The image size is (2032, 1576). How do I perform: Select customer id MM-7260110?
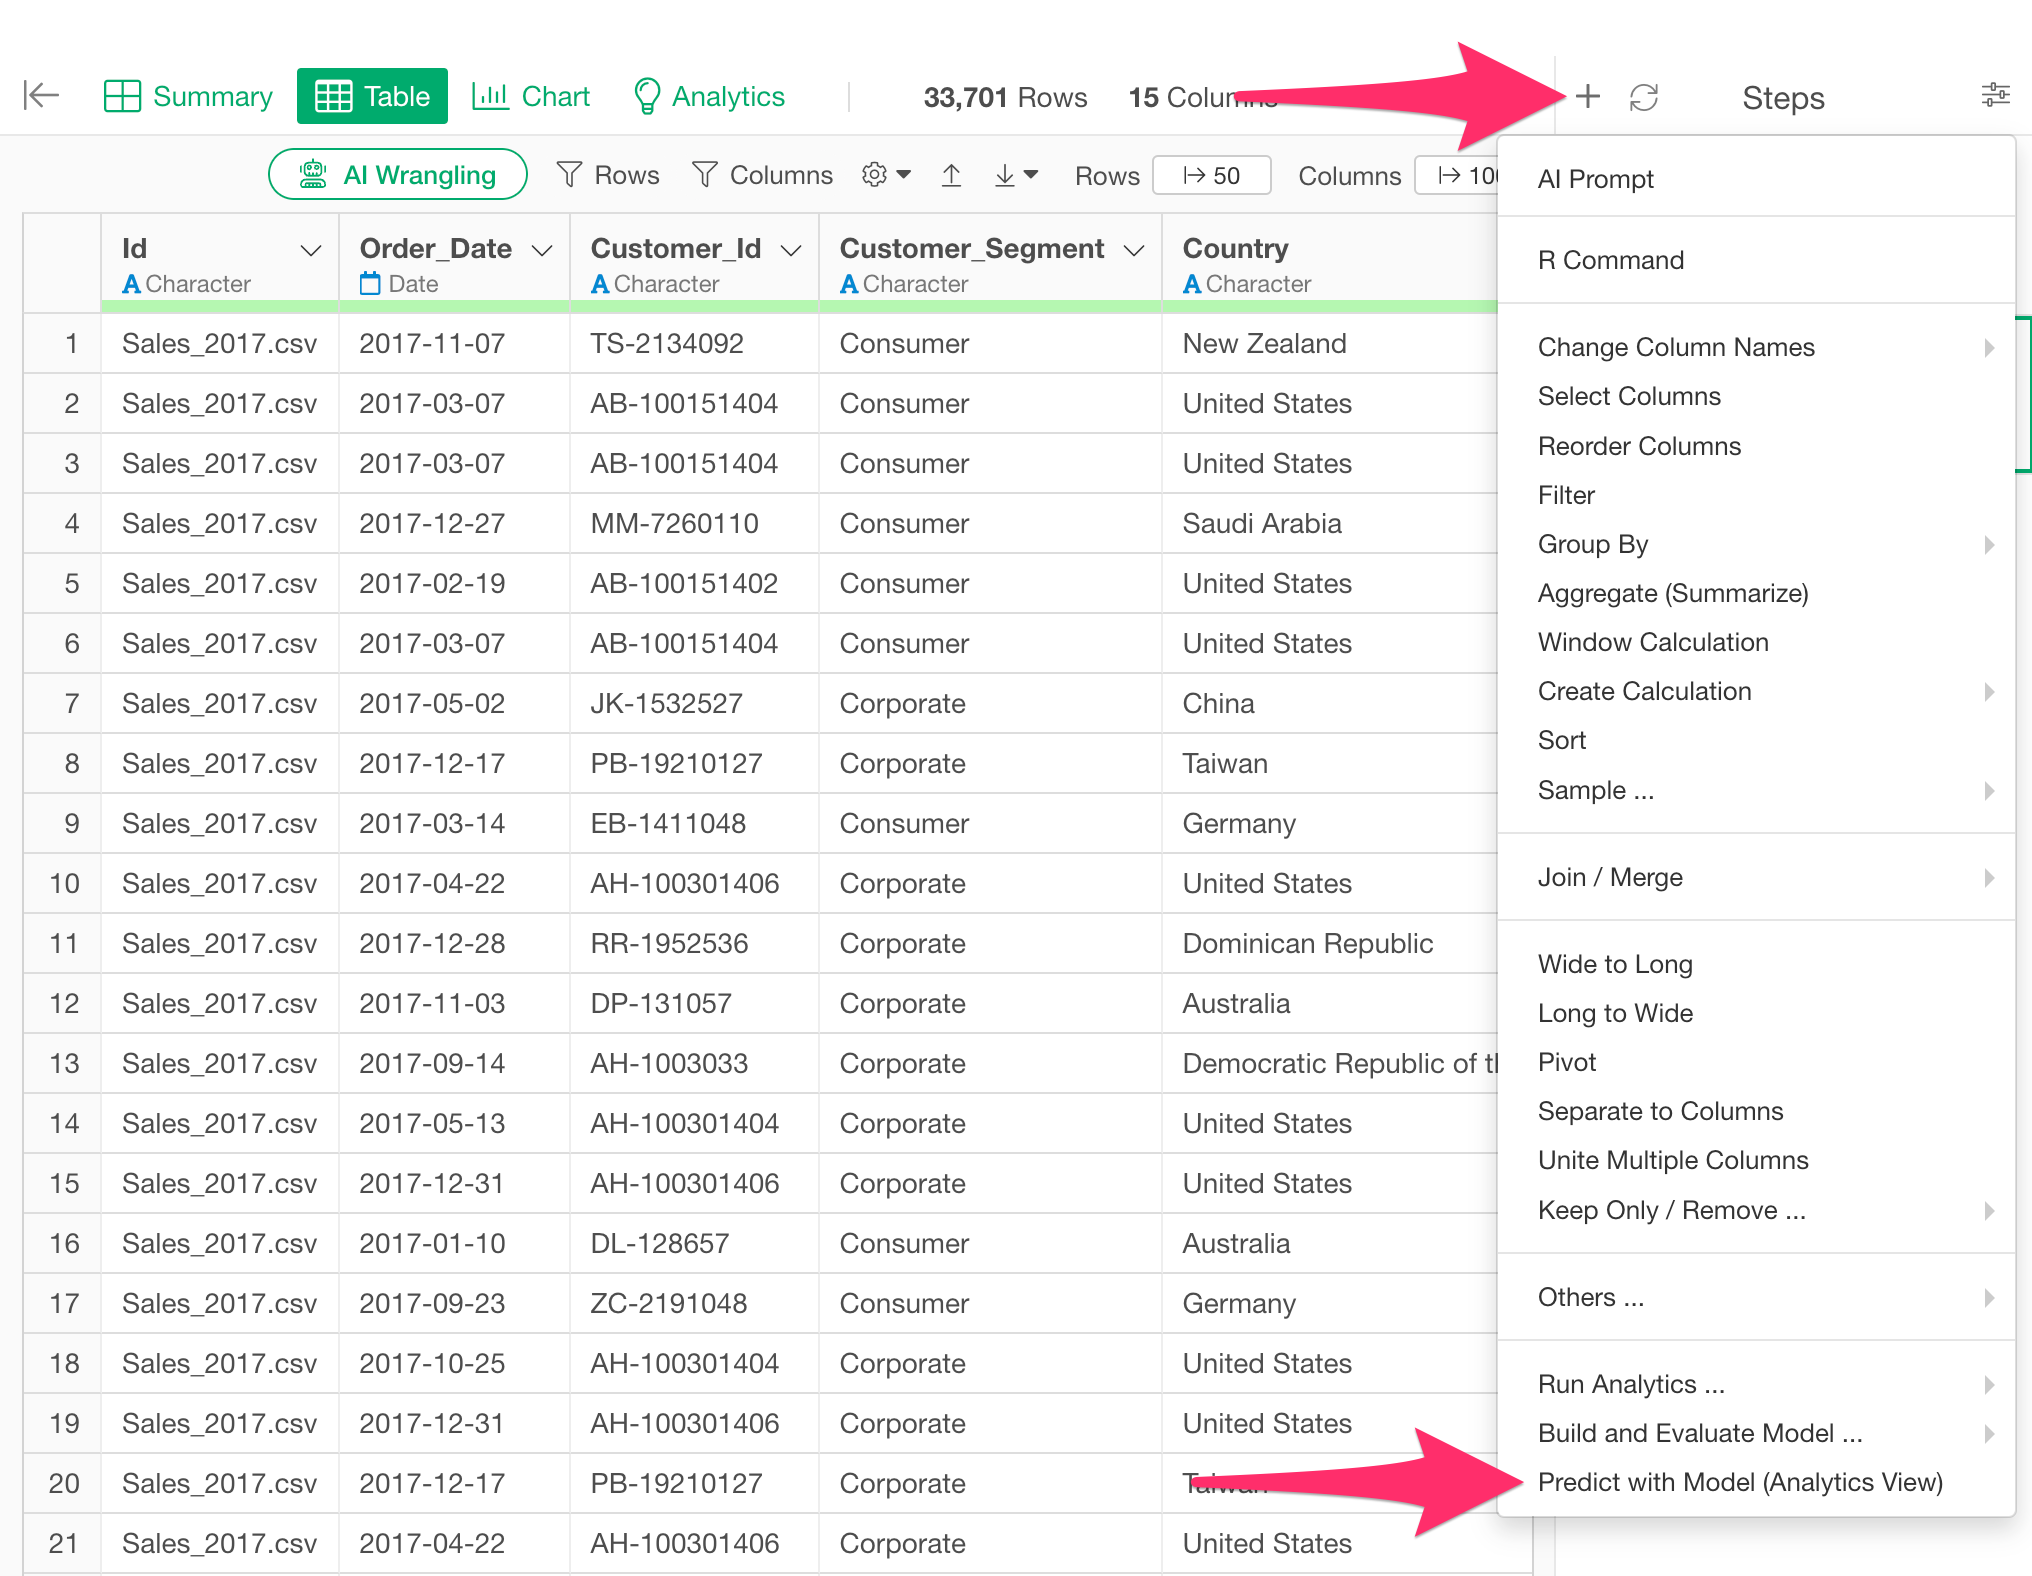pyautogui.click(x=694, y=523)
